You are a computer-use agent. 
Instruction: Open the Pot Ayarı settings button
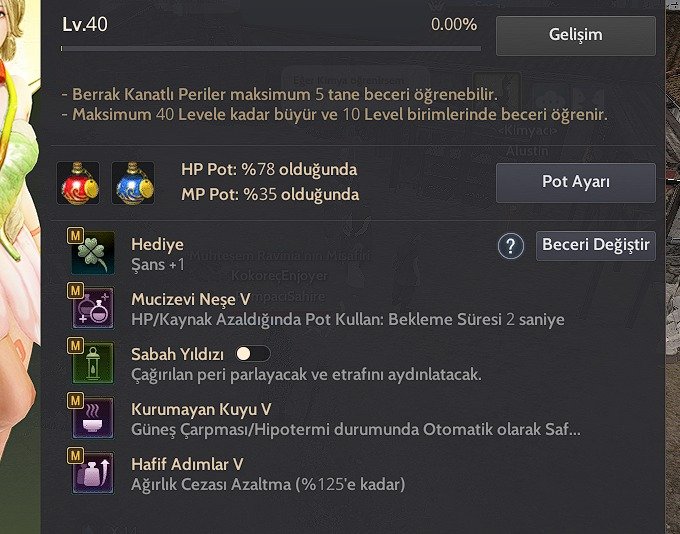pyautogui.click(x=575, y=183)
